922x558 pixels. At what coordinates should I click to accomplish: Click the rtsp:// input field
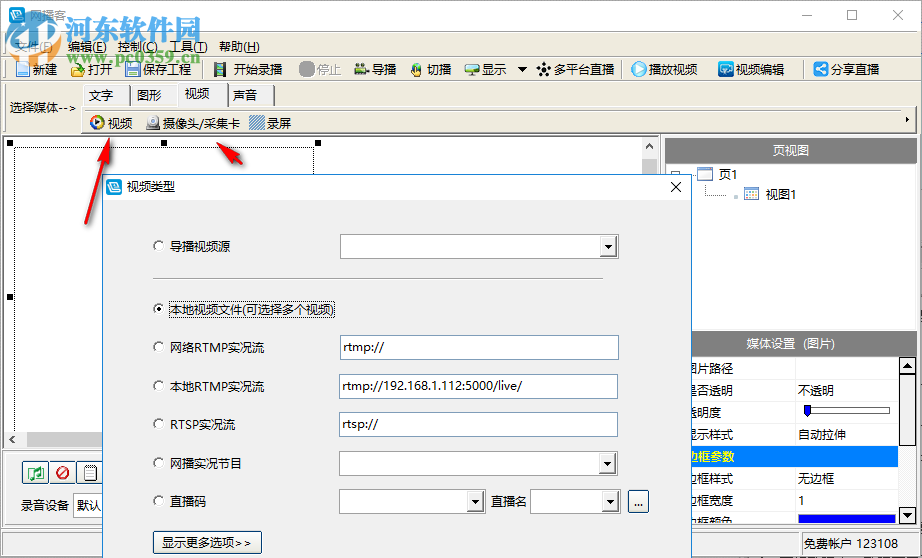coord(479,425)
